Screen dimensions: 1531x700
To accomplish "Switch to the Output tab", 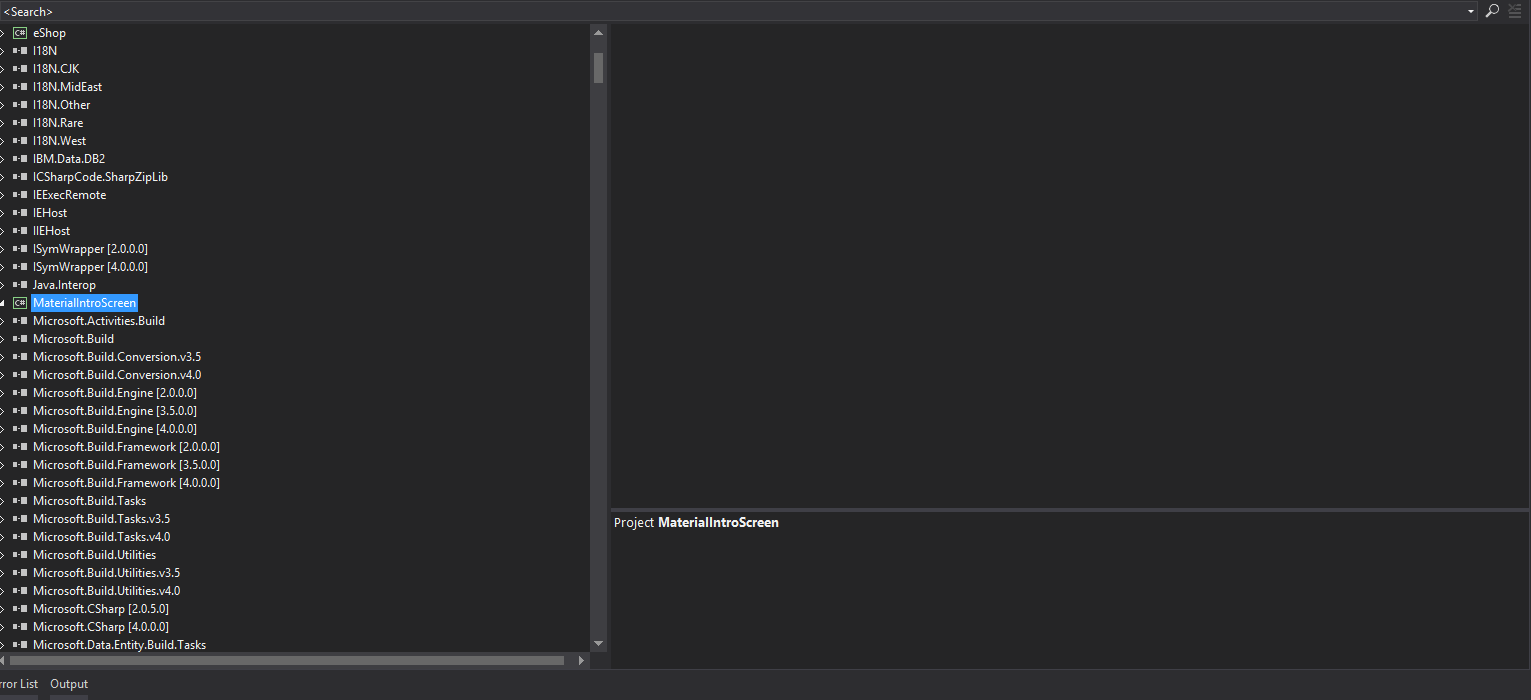I will pyautogui.click(x=69, y=684).
